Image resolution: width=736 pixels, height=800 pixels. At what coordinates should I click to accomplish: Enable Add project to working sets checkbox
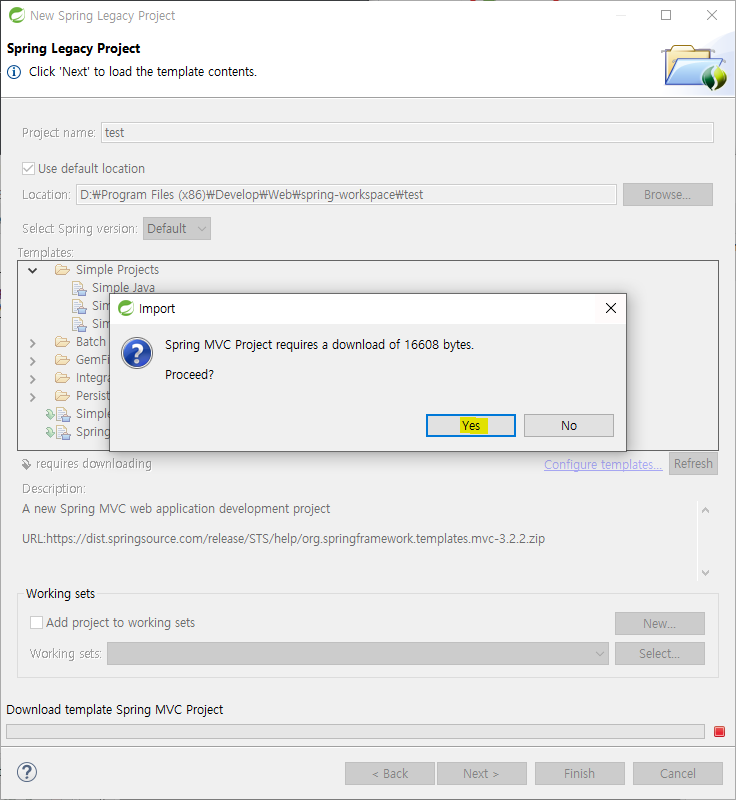[x=36, y=622]
